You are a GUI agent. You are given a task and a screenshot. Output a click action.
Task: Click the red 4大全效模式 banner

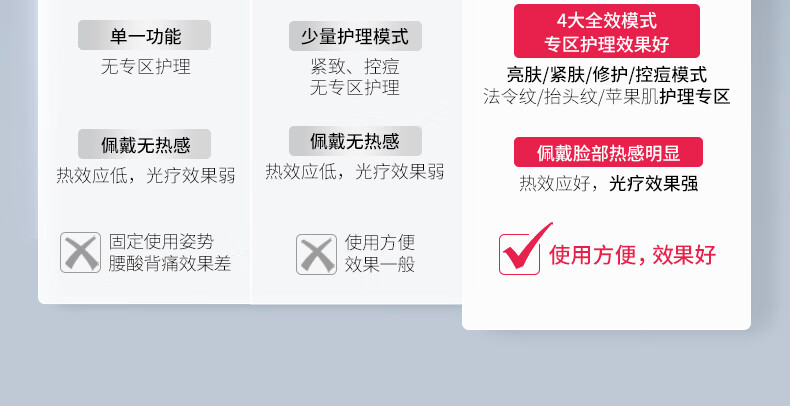607,31
